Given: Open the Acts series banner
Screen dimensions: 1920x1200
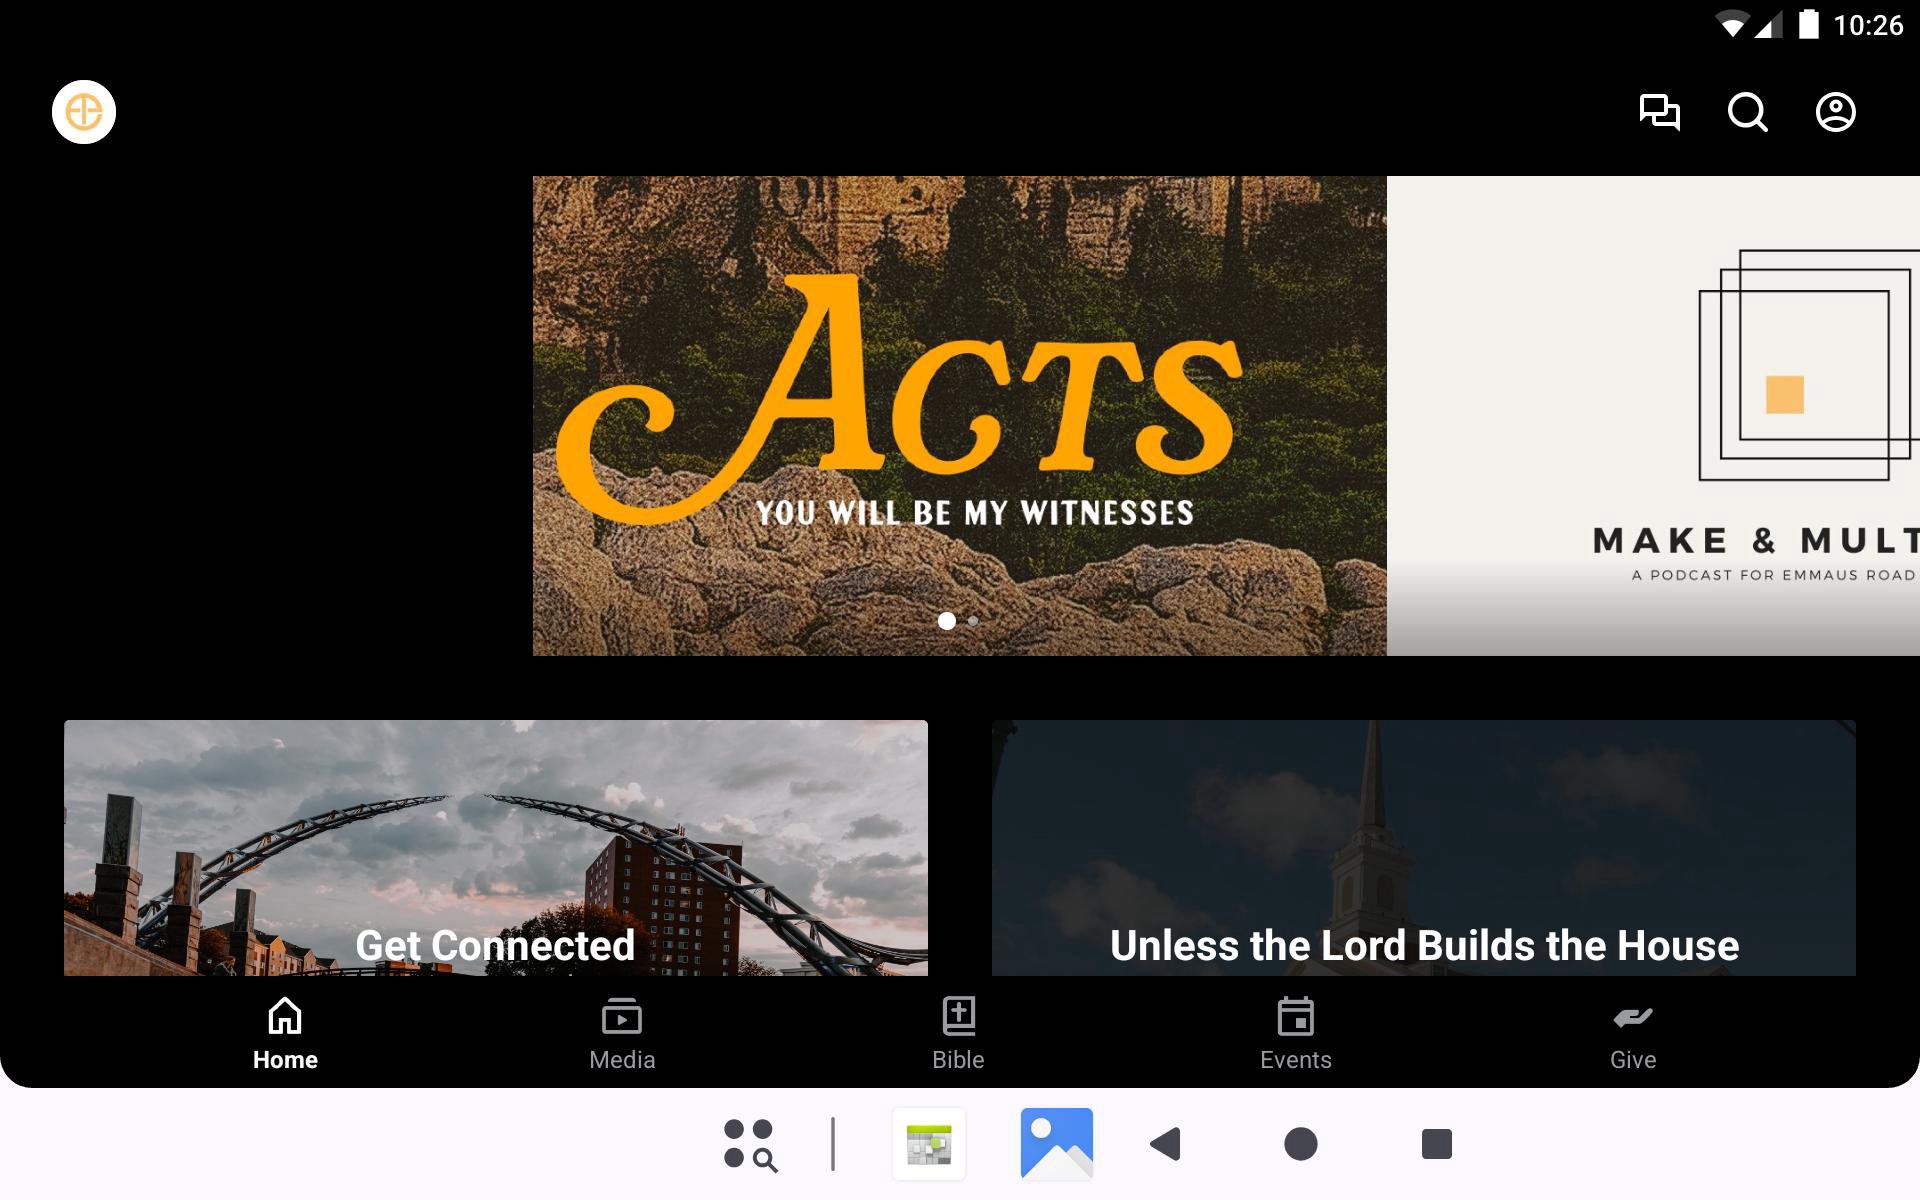Looking at the screenshot, I should [x=958, y=415].
